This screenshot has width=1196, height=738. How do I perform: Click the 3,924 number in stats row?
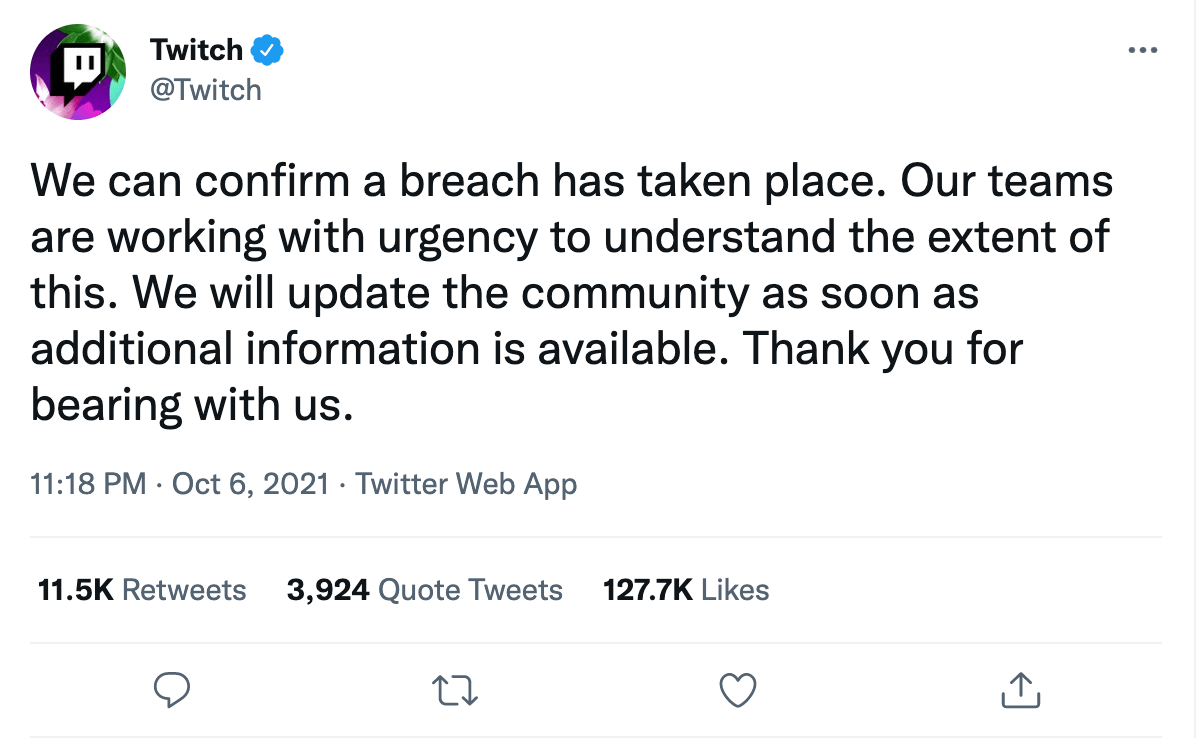(328, 590)
